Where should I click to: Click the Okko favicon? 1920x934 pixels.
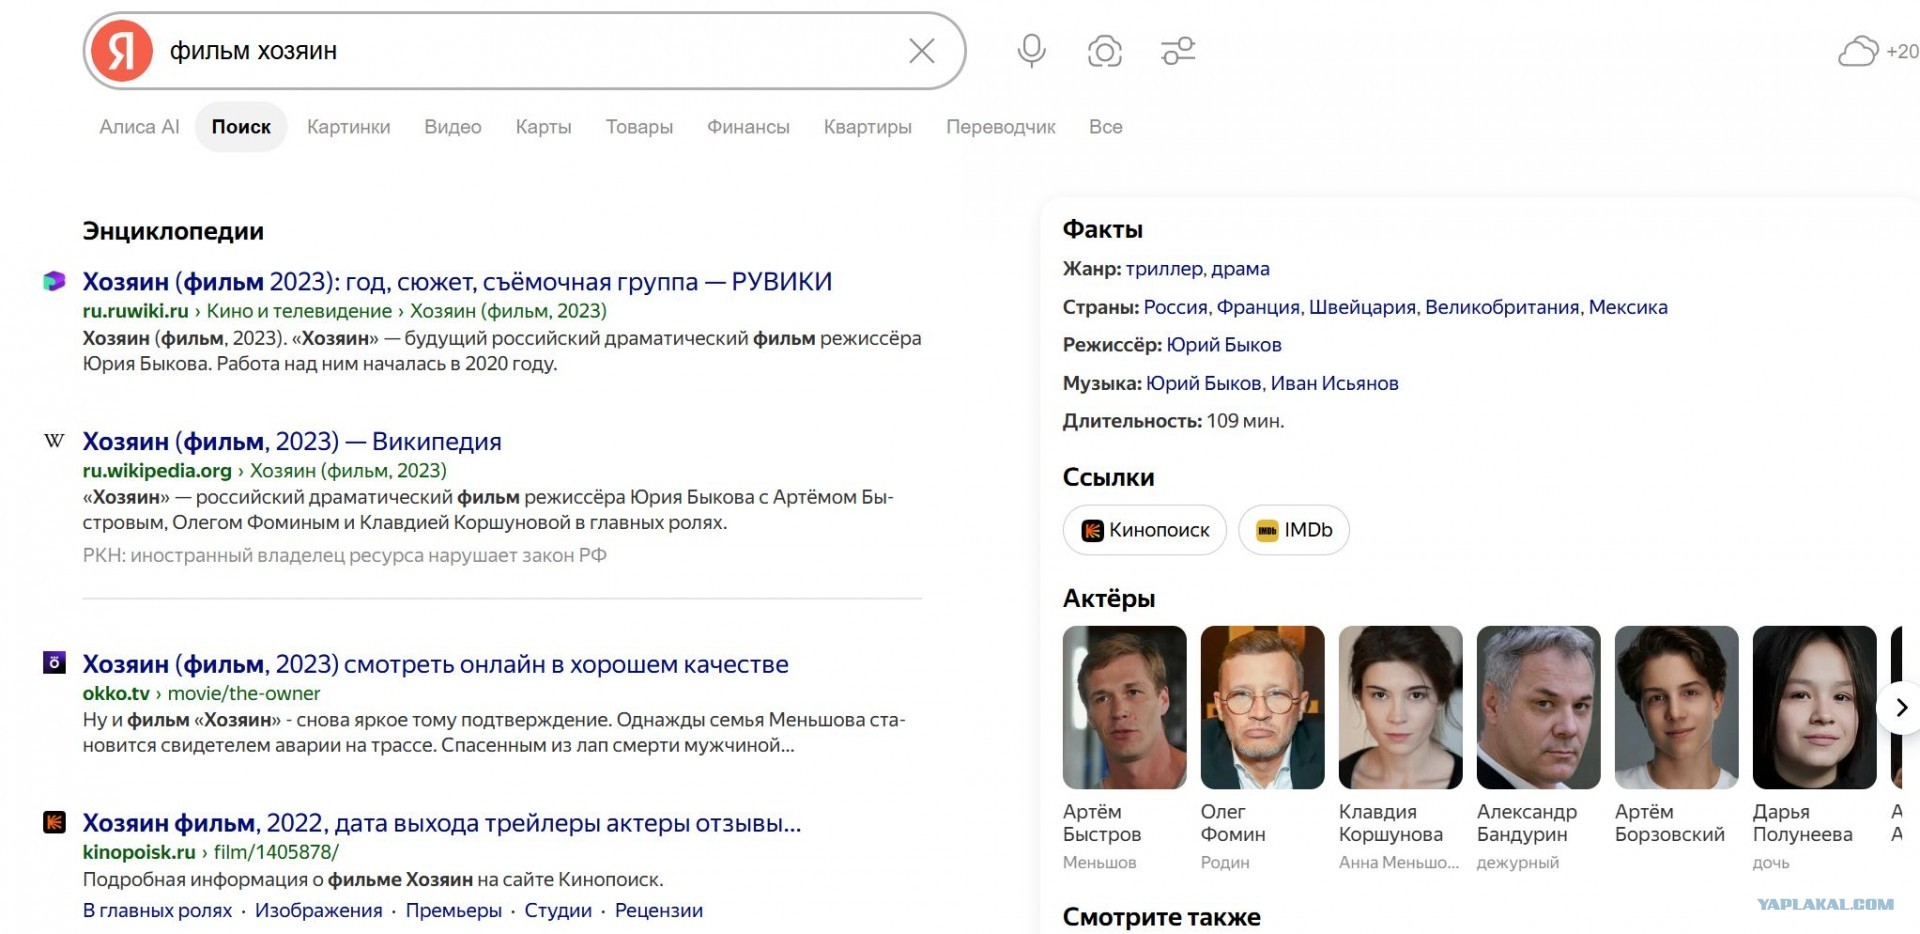54,662
